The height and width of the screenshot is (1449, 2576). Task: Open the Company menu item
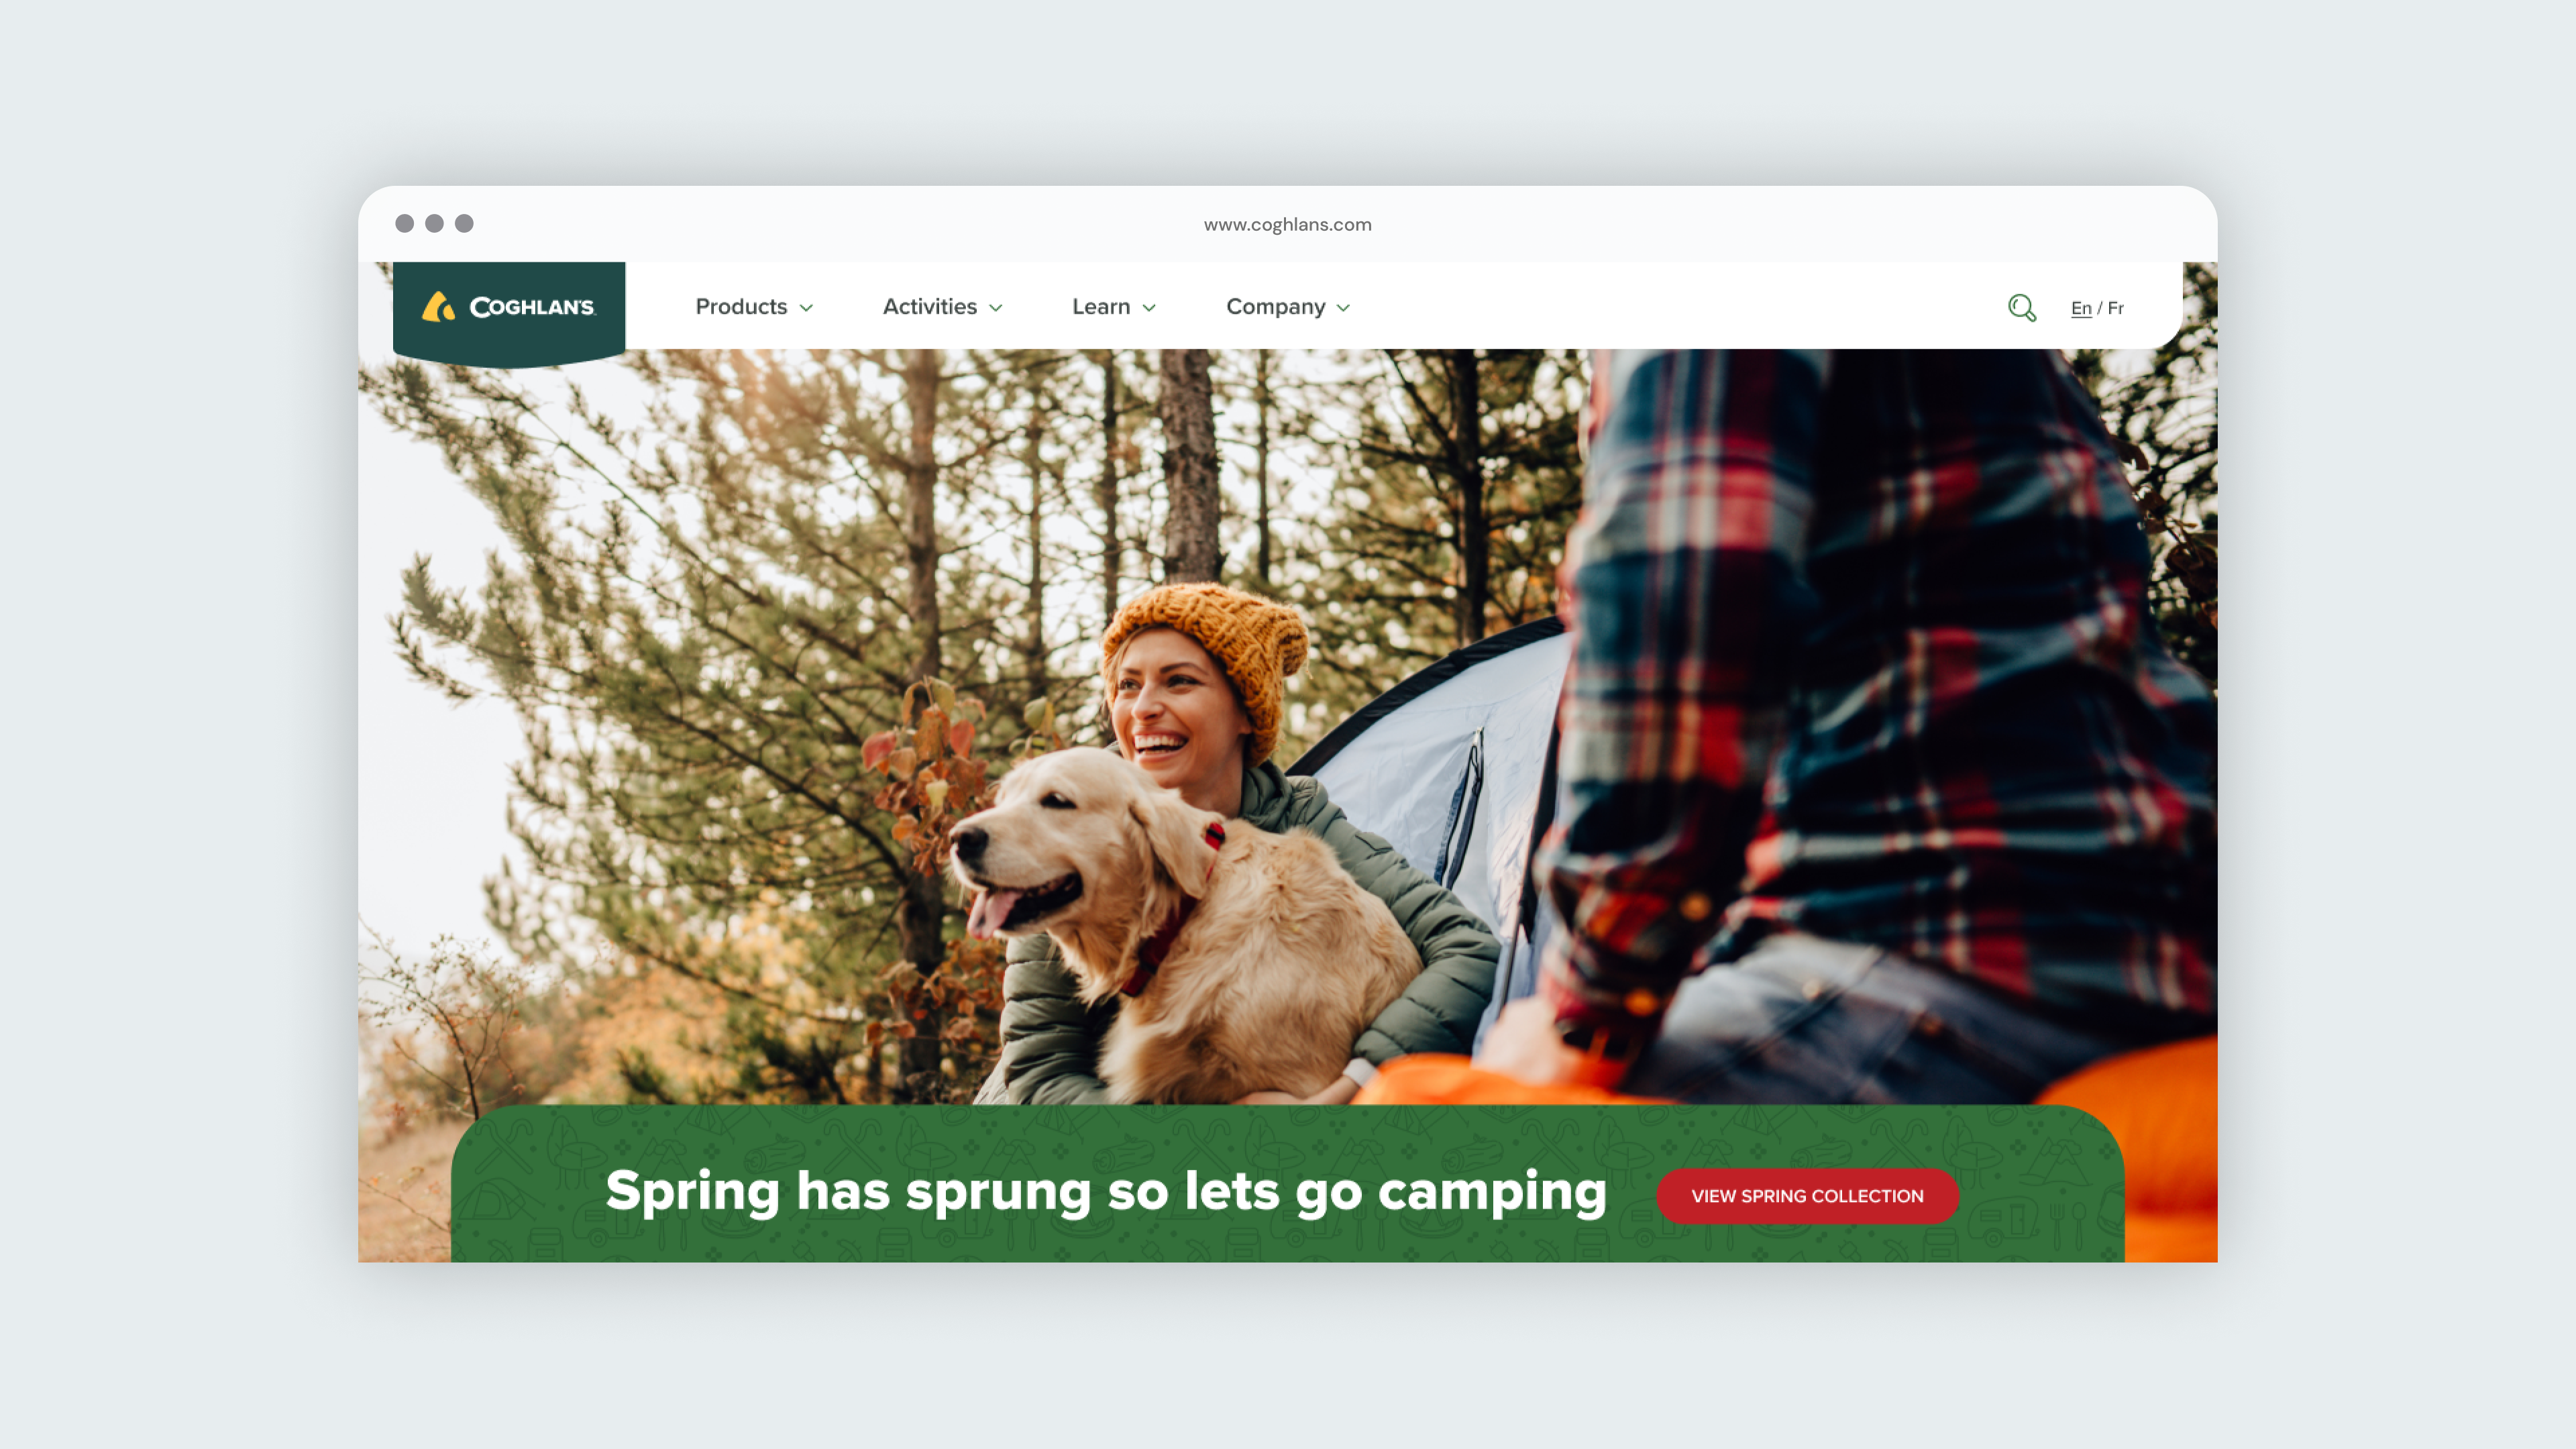[1276, 307]
